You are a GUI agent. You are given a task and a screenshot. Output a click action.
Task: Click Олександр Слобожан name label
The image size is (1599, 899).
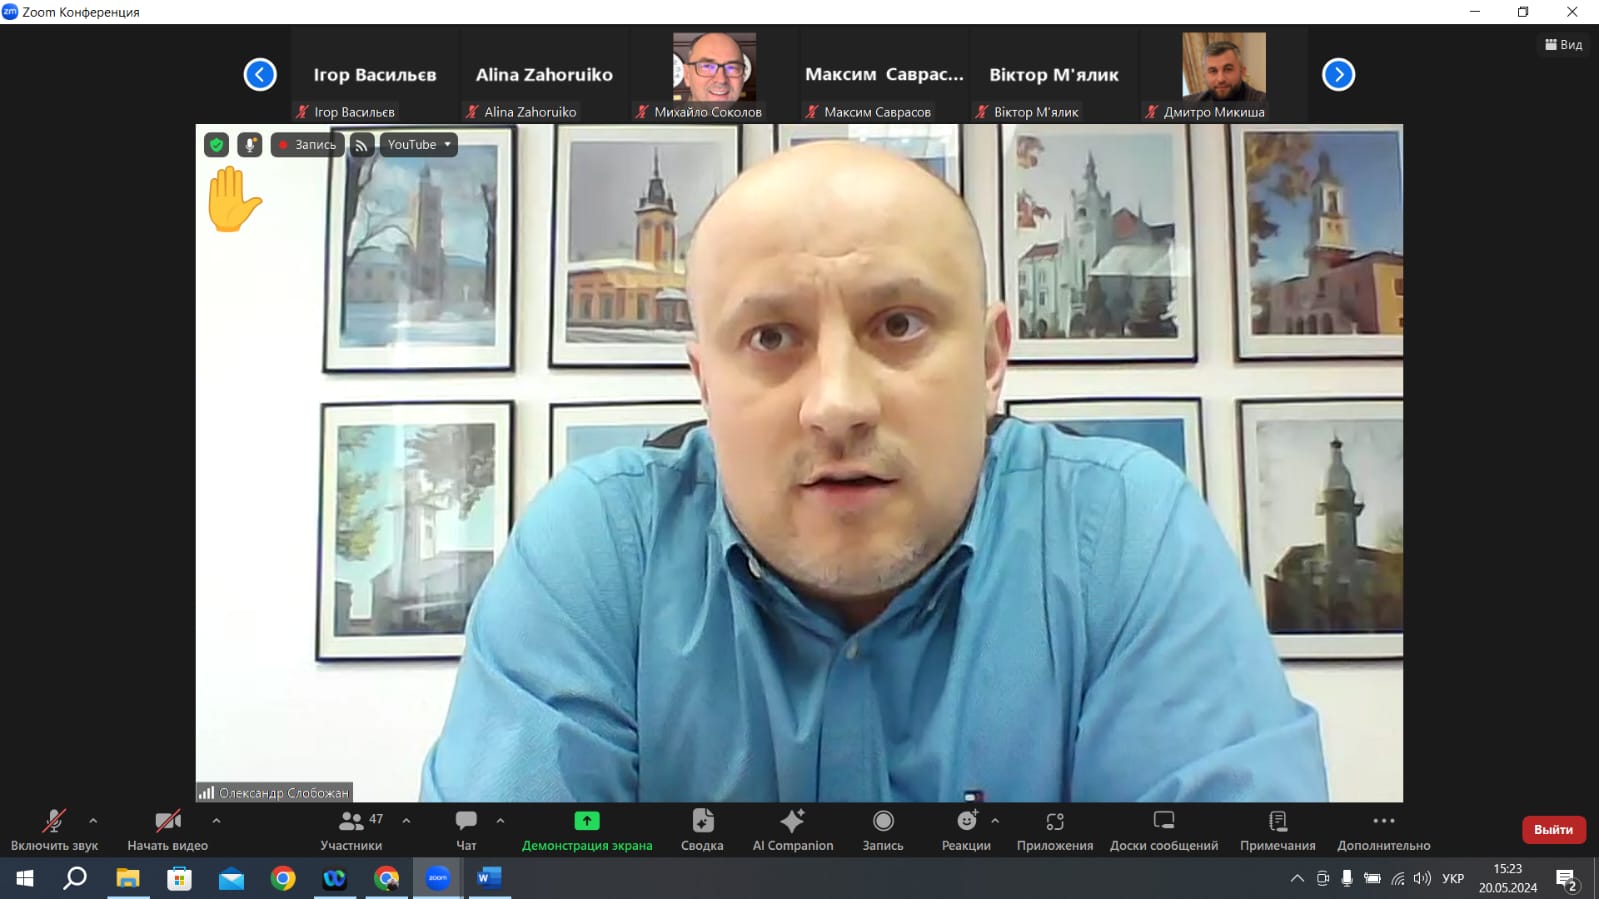click(275, 793)
